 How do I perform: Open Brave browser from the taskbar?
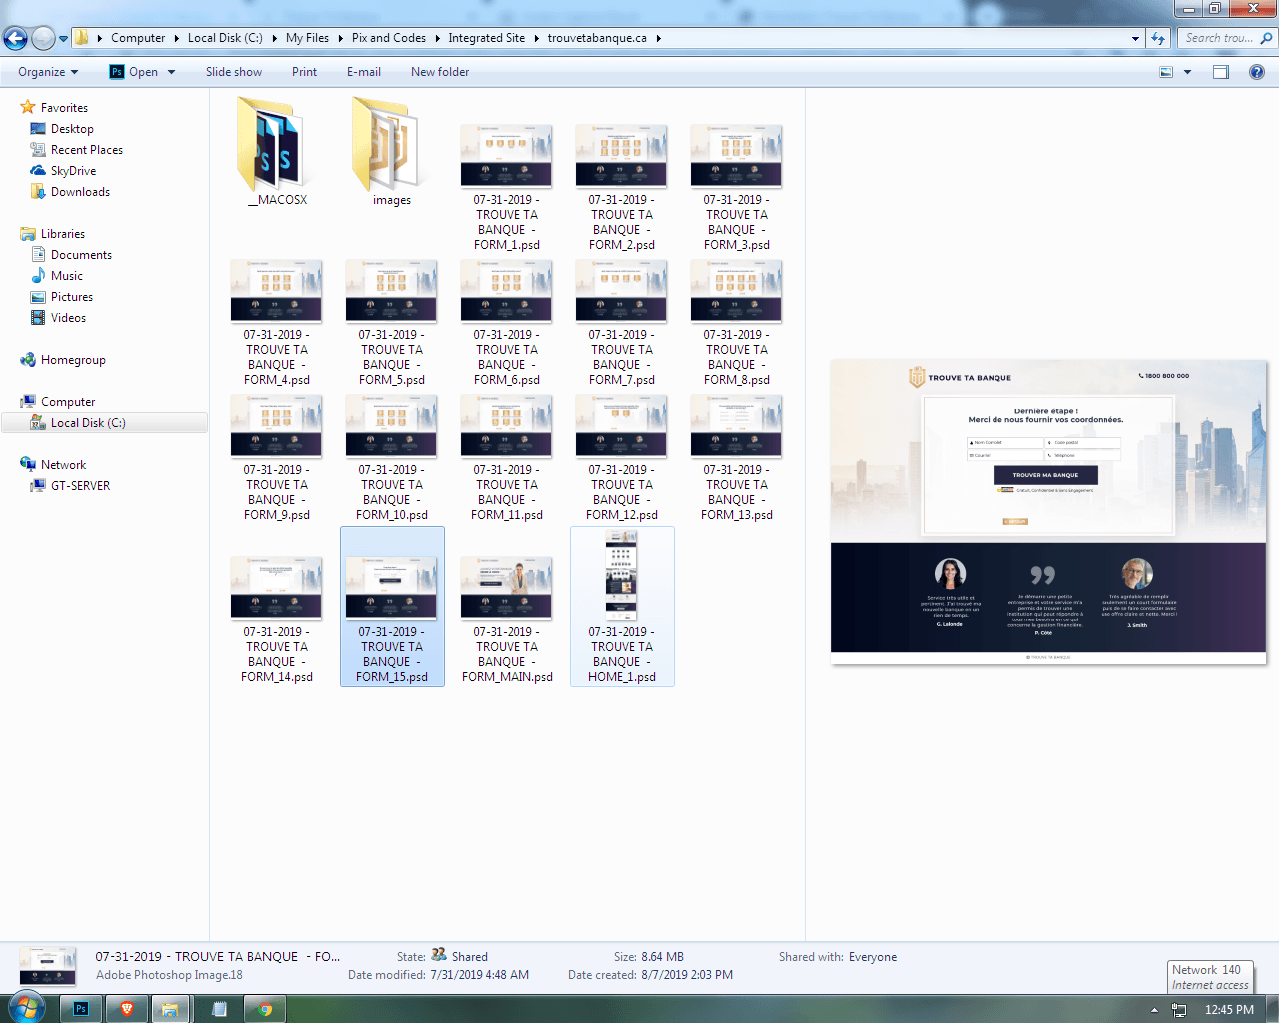coord(127,1009)
